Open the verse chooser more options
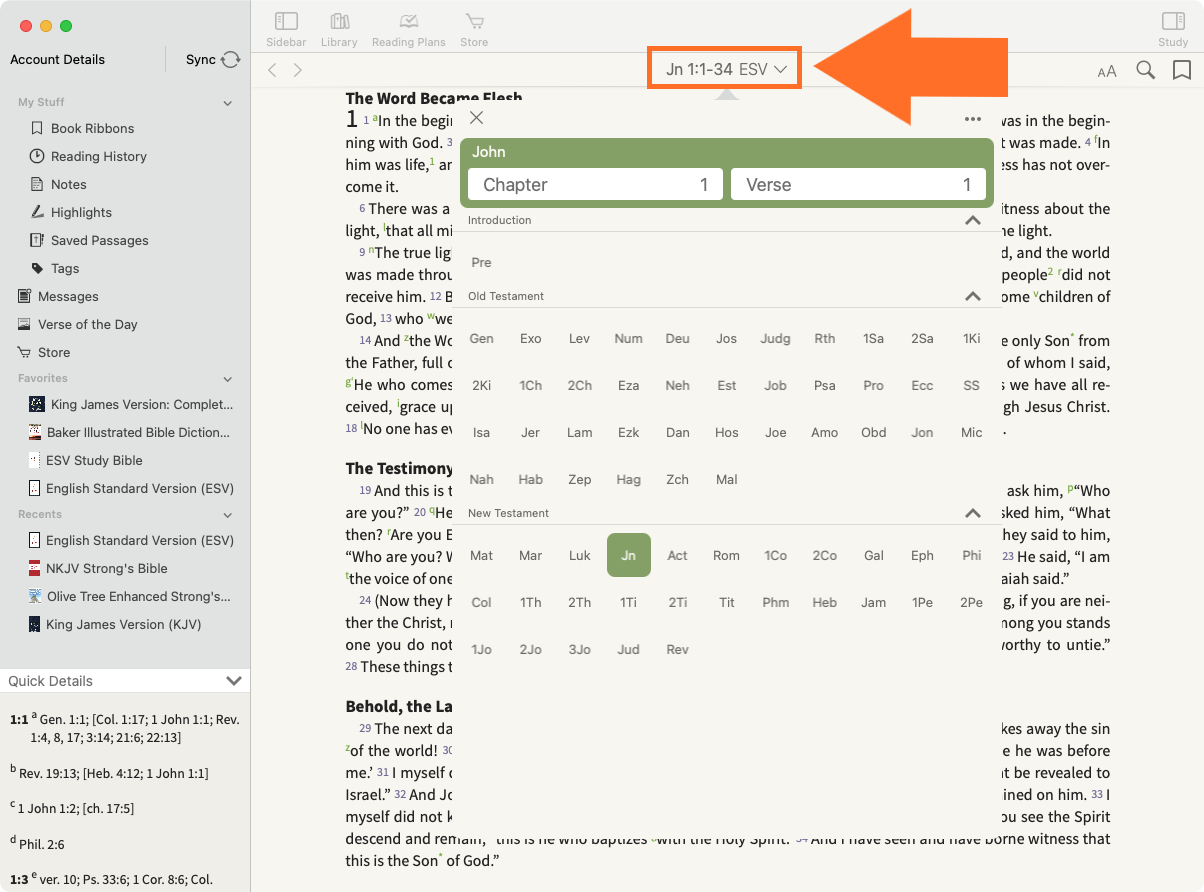Image resolution: width=1204 pixels, height=892 pixels. click(x=973, y=119)
